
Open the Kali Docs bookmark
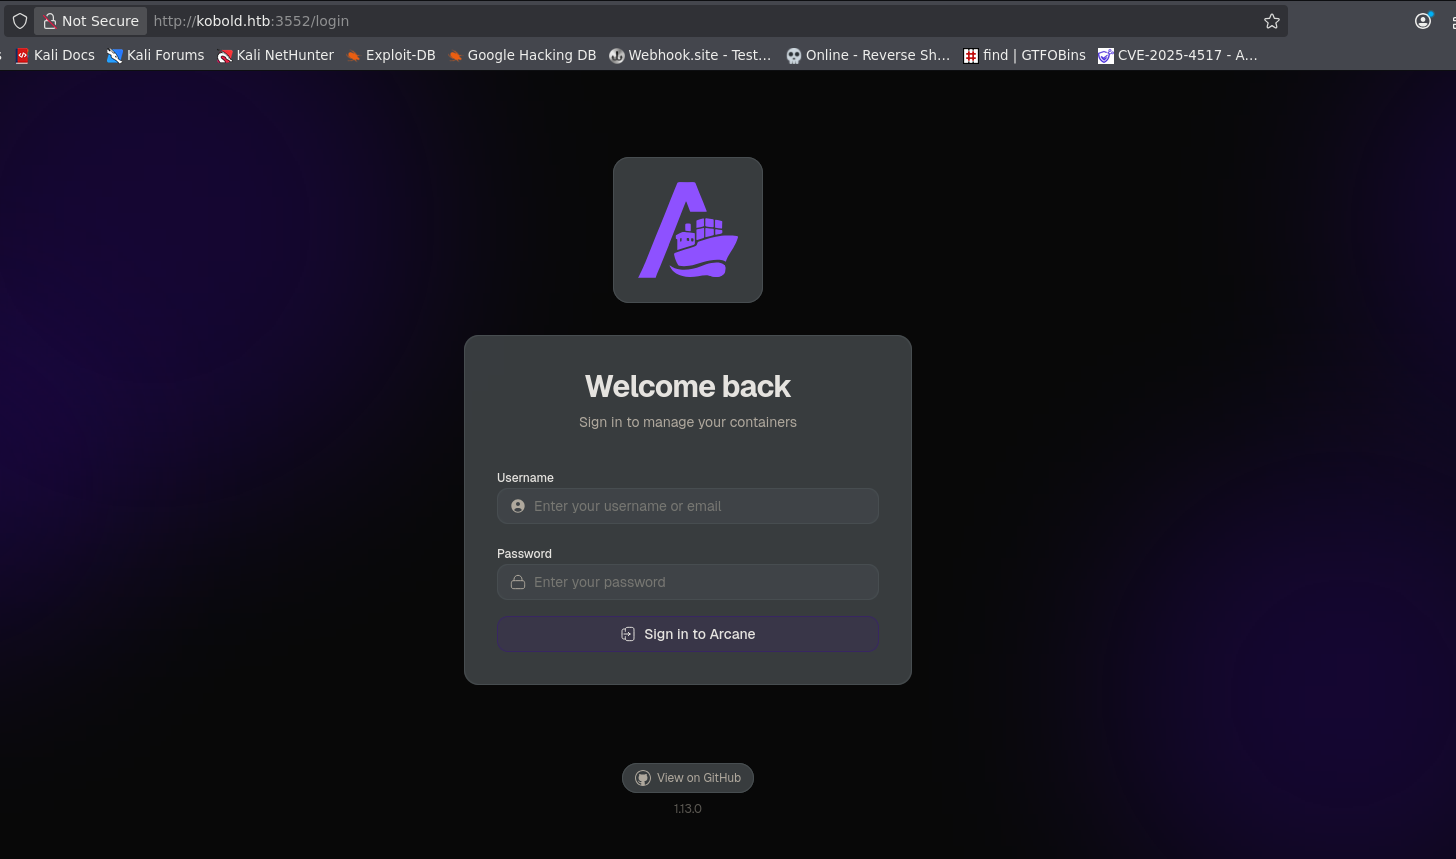(x=55, y=55)
